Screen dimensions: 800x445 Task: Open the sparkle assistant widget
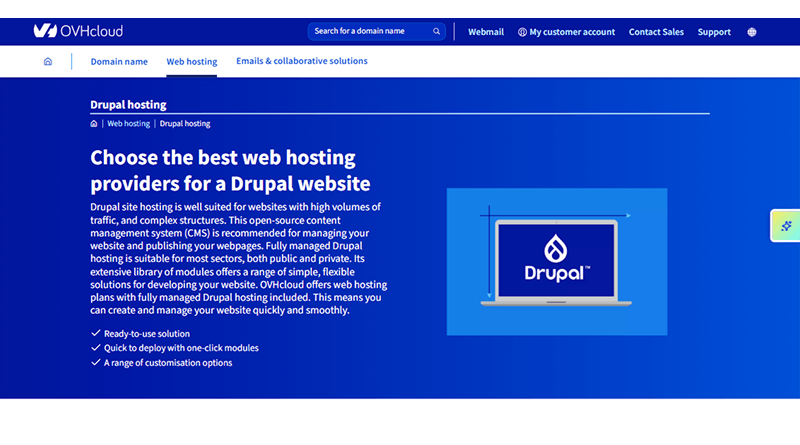coord(786,226)
